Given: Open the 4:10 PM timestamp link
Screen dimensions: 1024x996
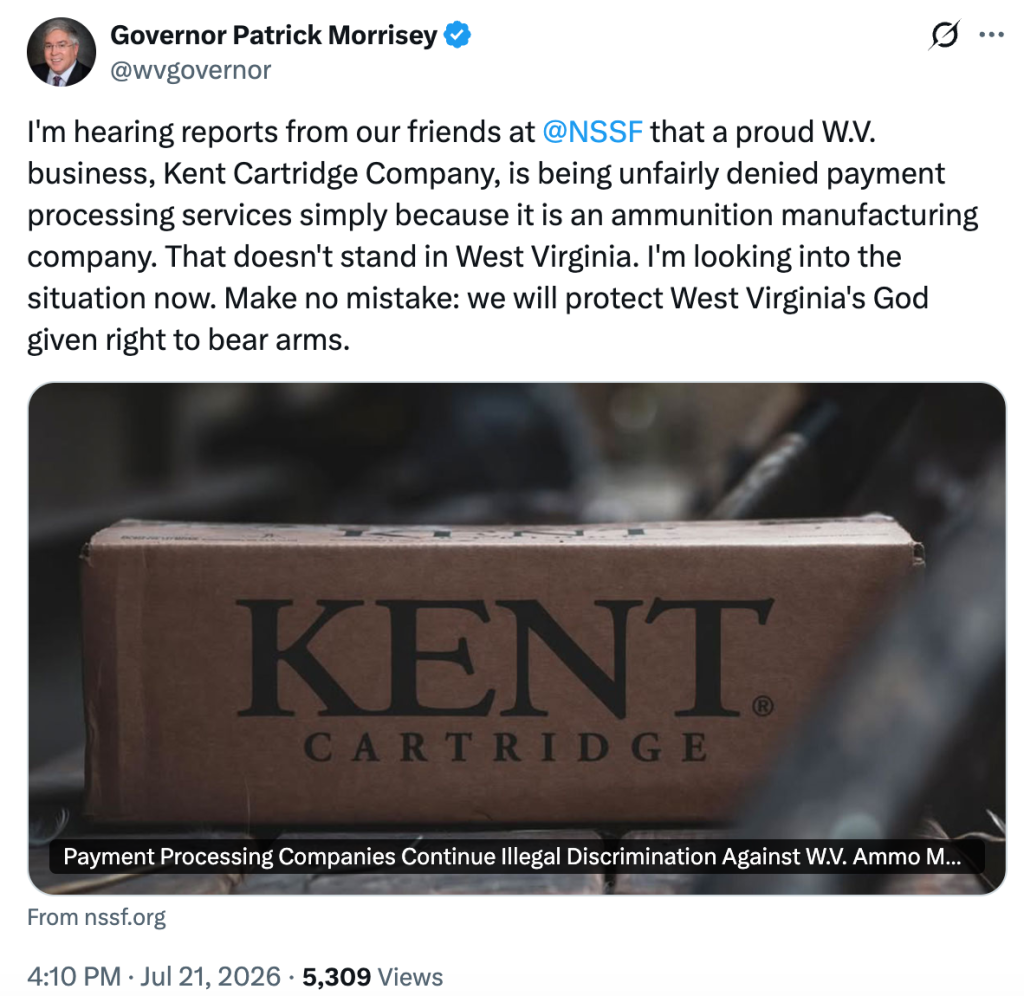Looking at the screenshot, I should coord(74,976).
